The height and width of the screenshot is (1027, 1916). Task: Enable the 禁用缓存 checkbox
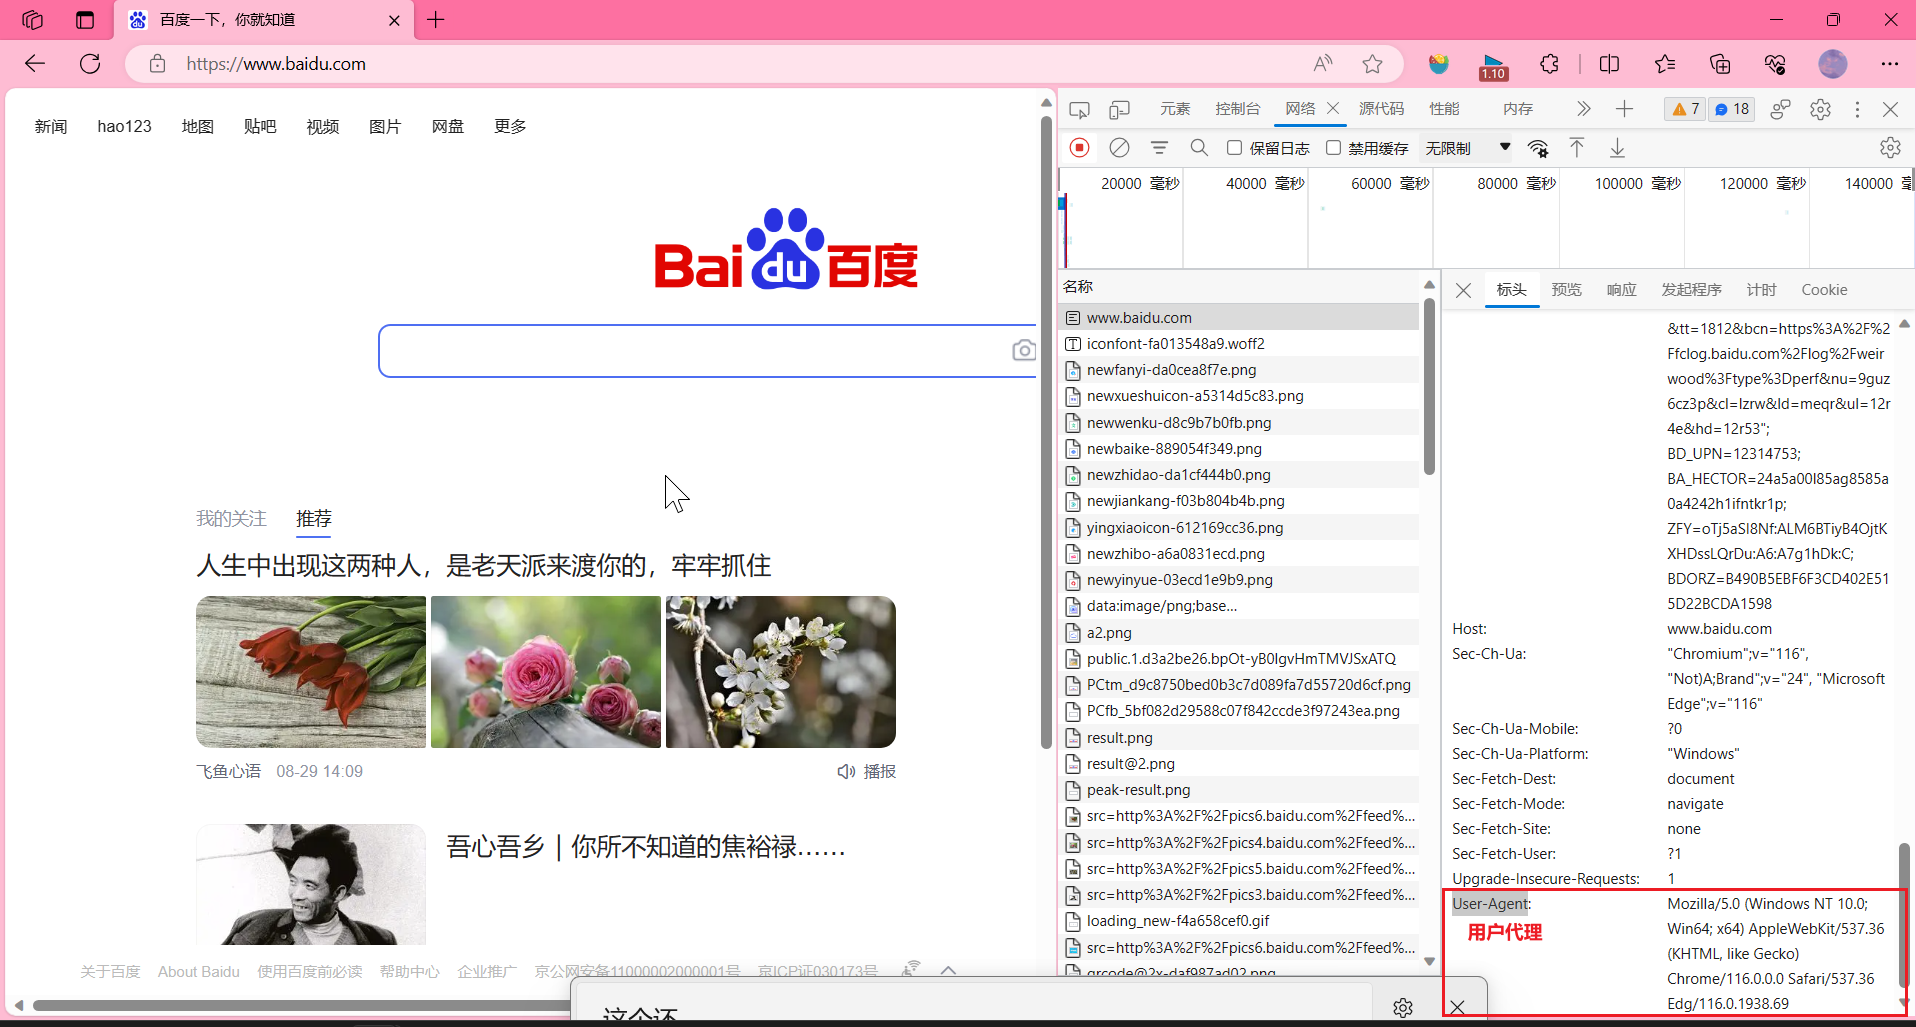click(1333, 148)
